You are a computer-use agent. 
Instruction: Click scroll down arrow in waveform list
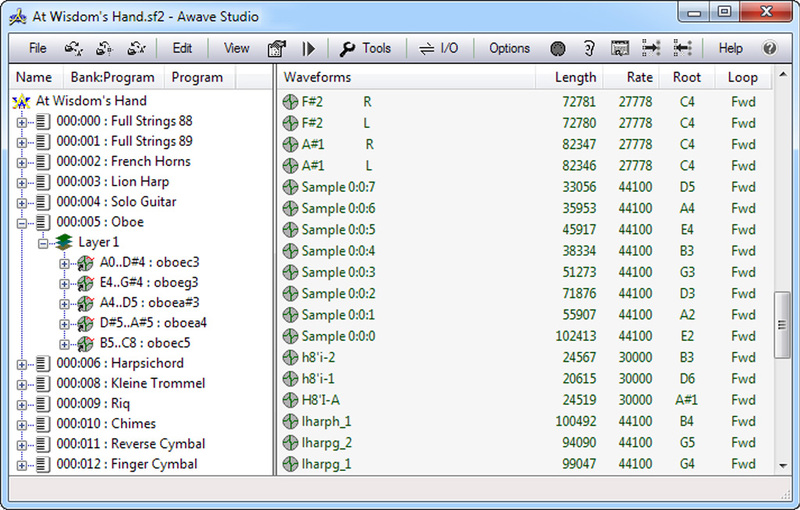pyautogui.click(x=783, y=465)
